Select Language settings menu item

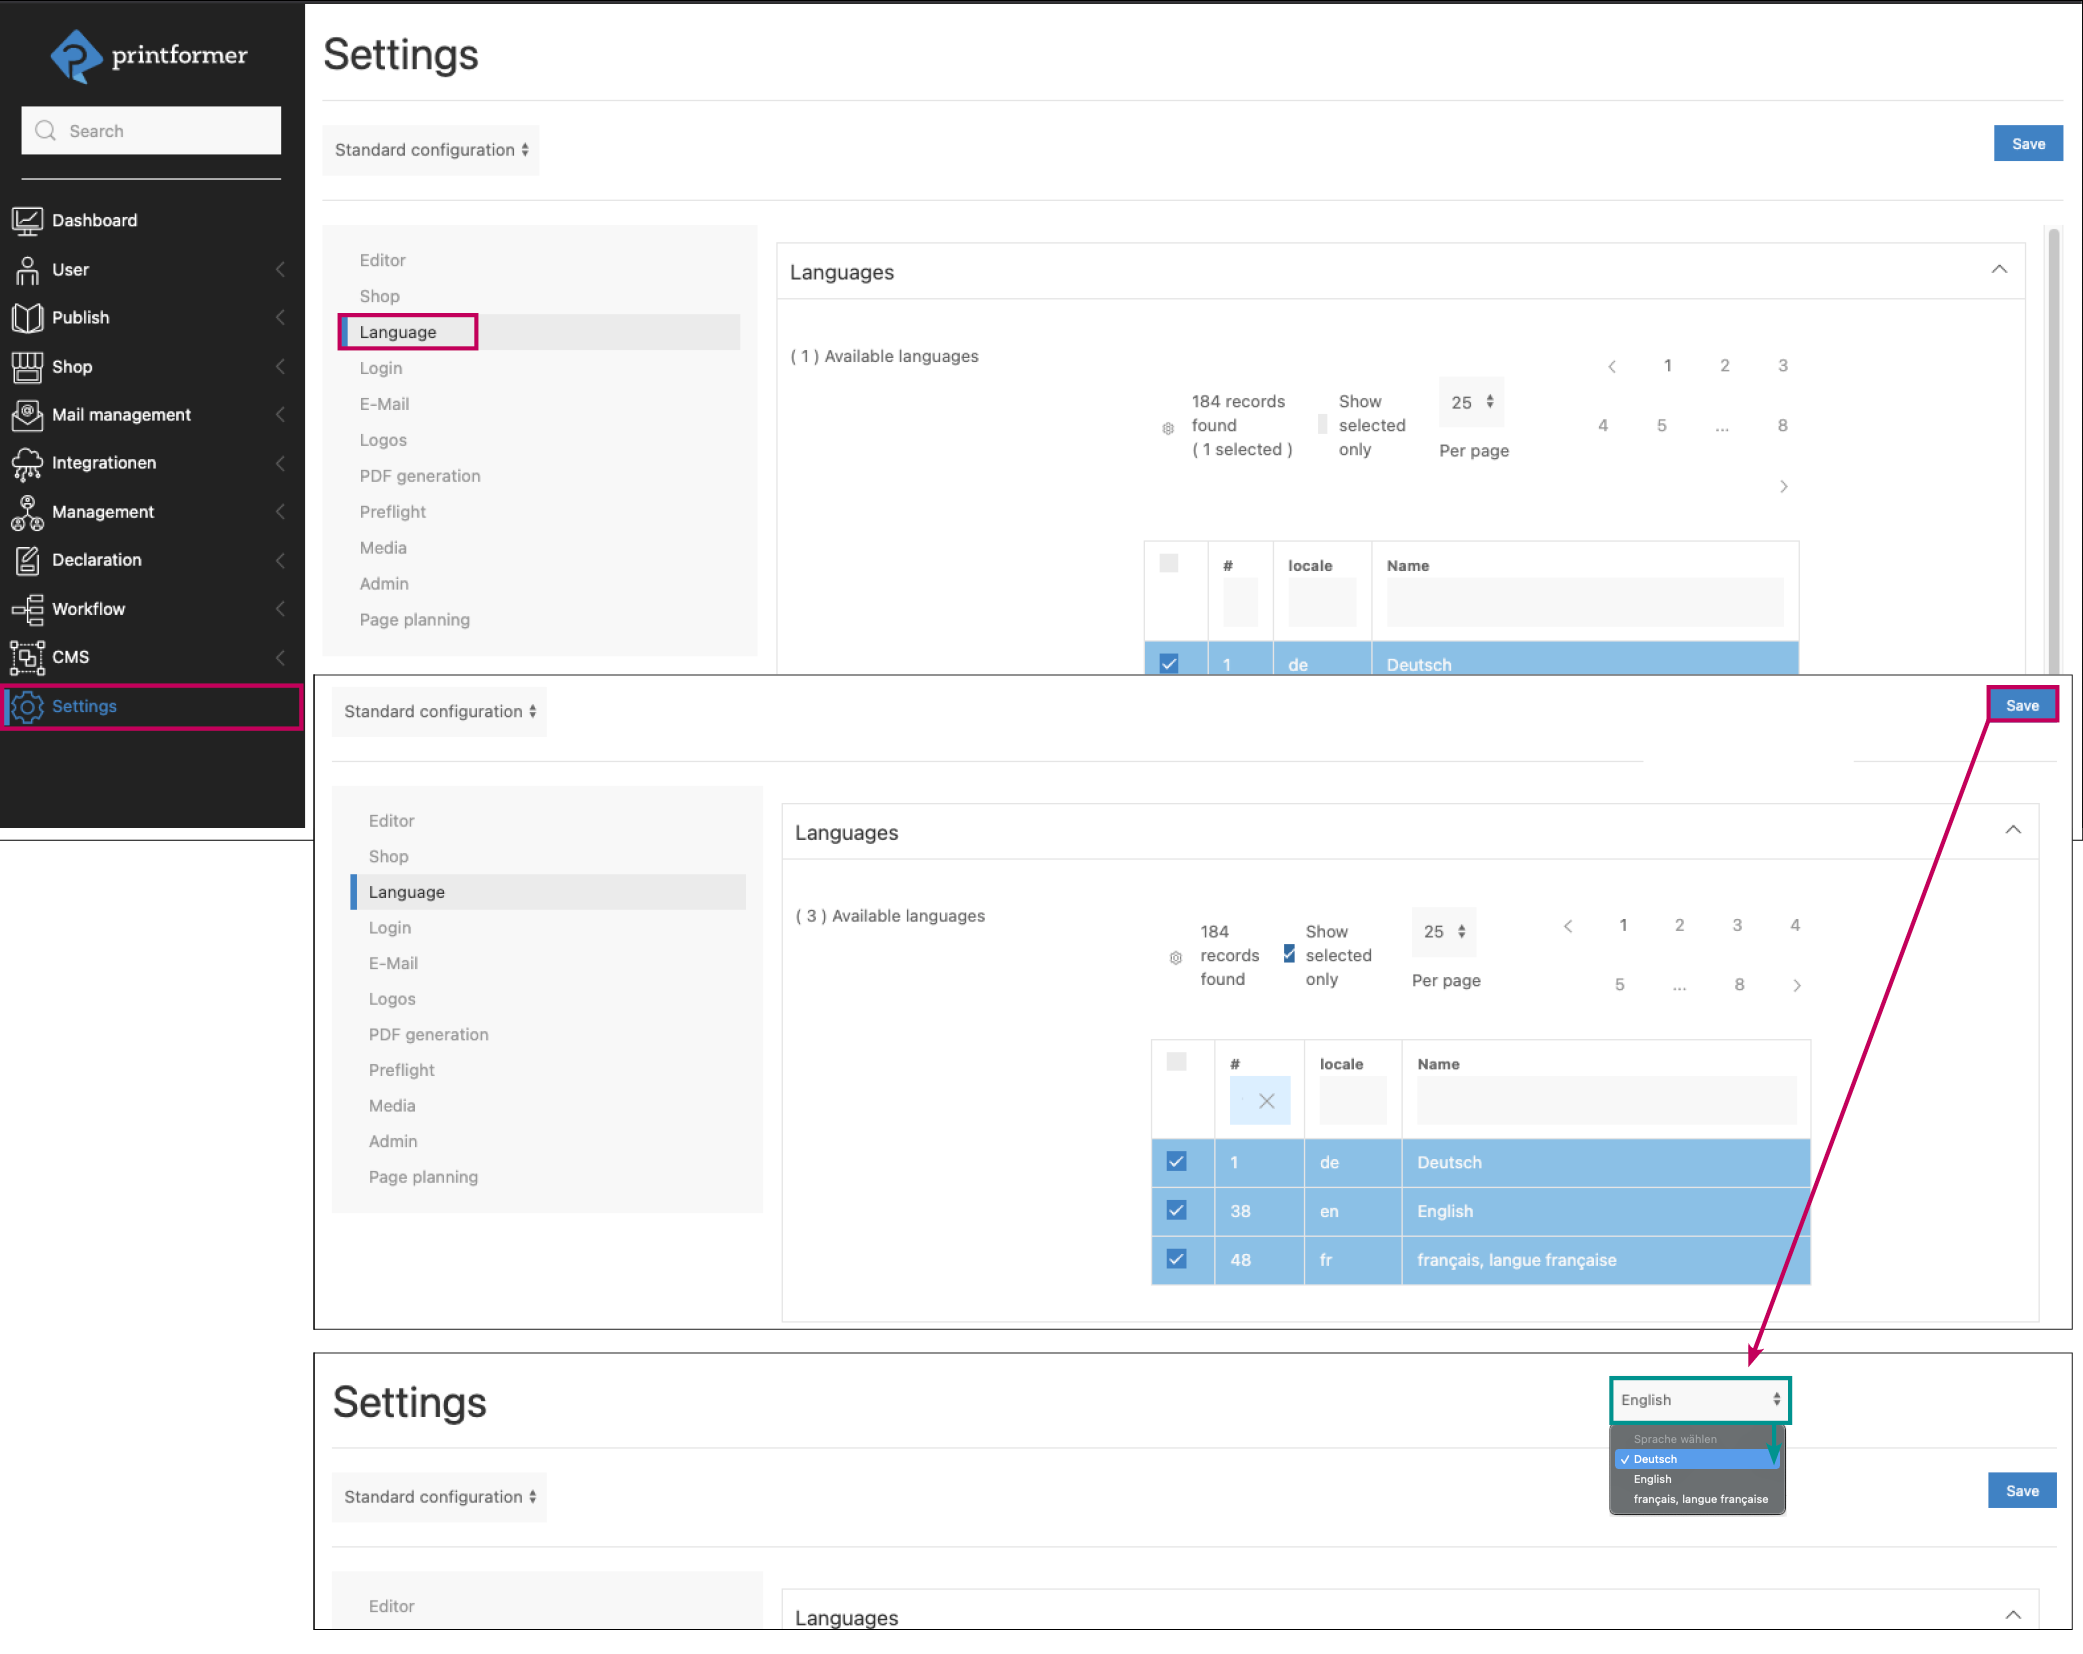(x=398, y=332)
